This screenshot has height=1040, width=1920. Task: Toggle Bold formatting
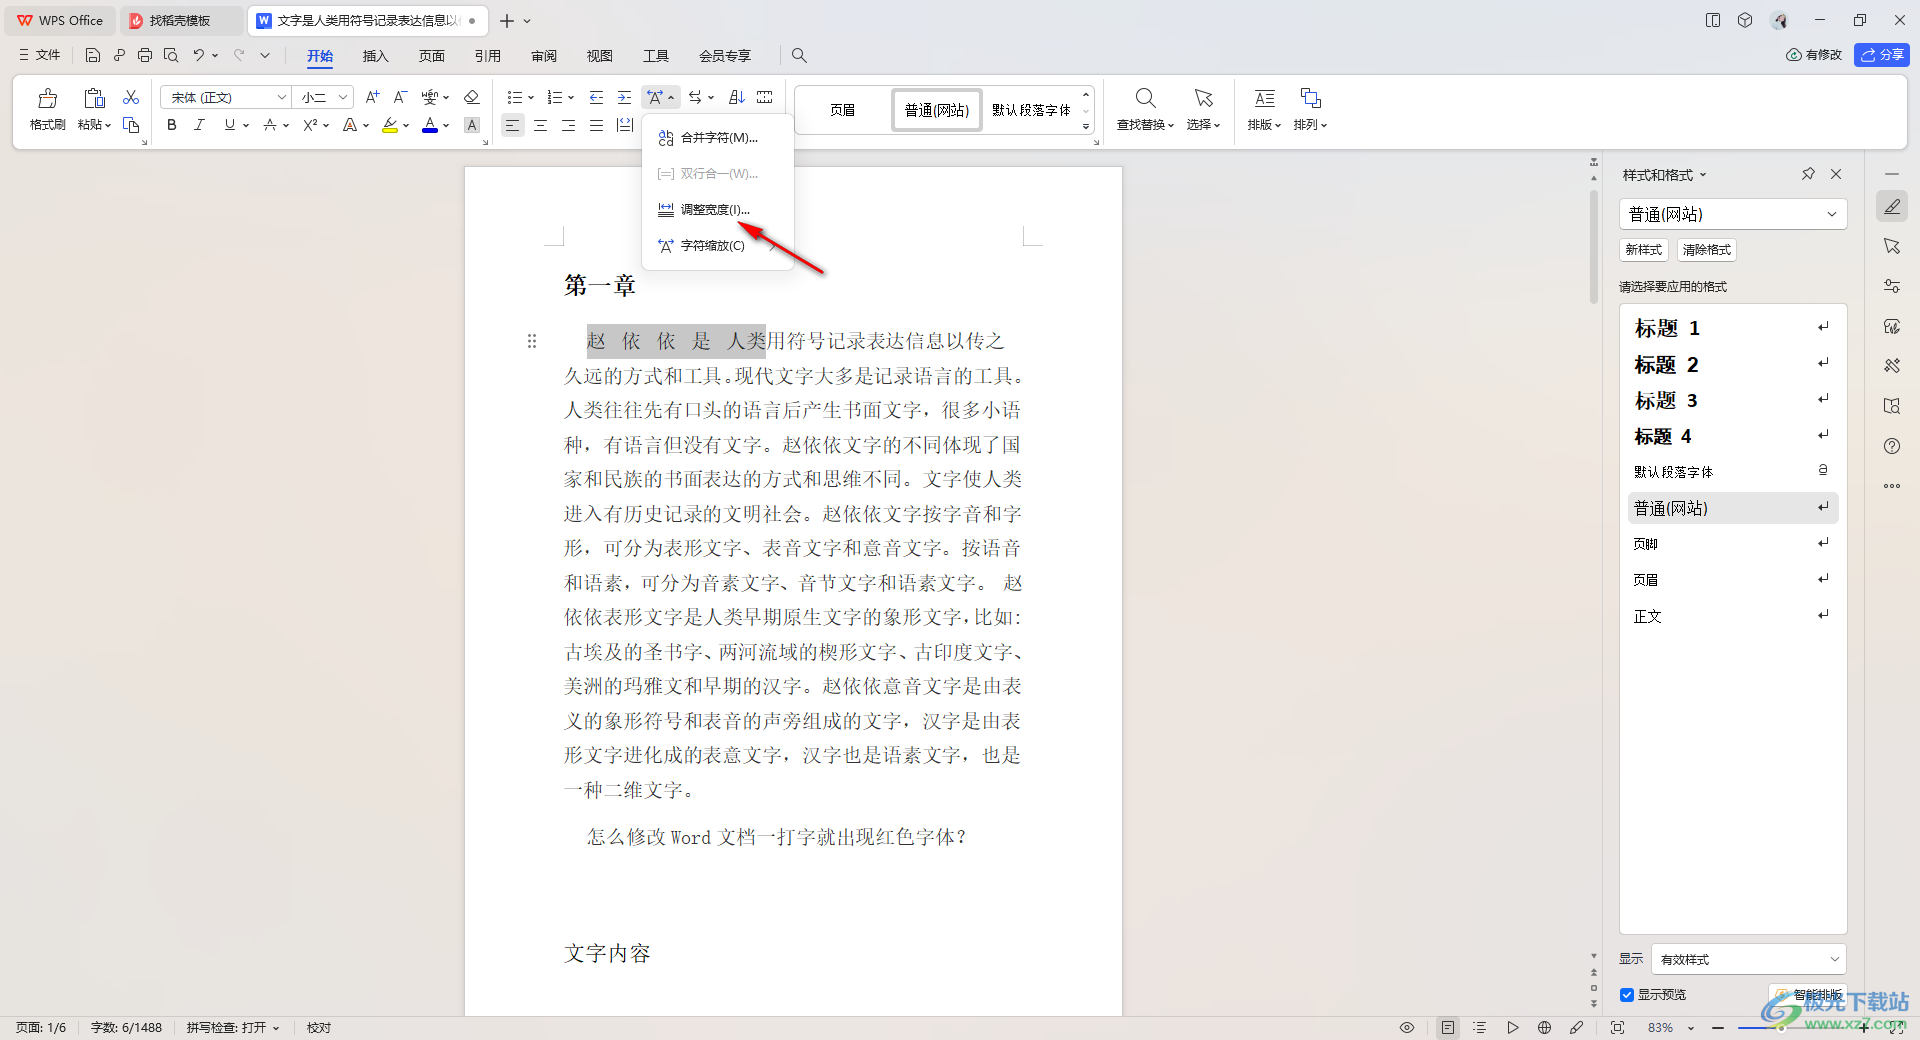pyautogui.click(x=172, y=125)
